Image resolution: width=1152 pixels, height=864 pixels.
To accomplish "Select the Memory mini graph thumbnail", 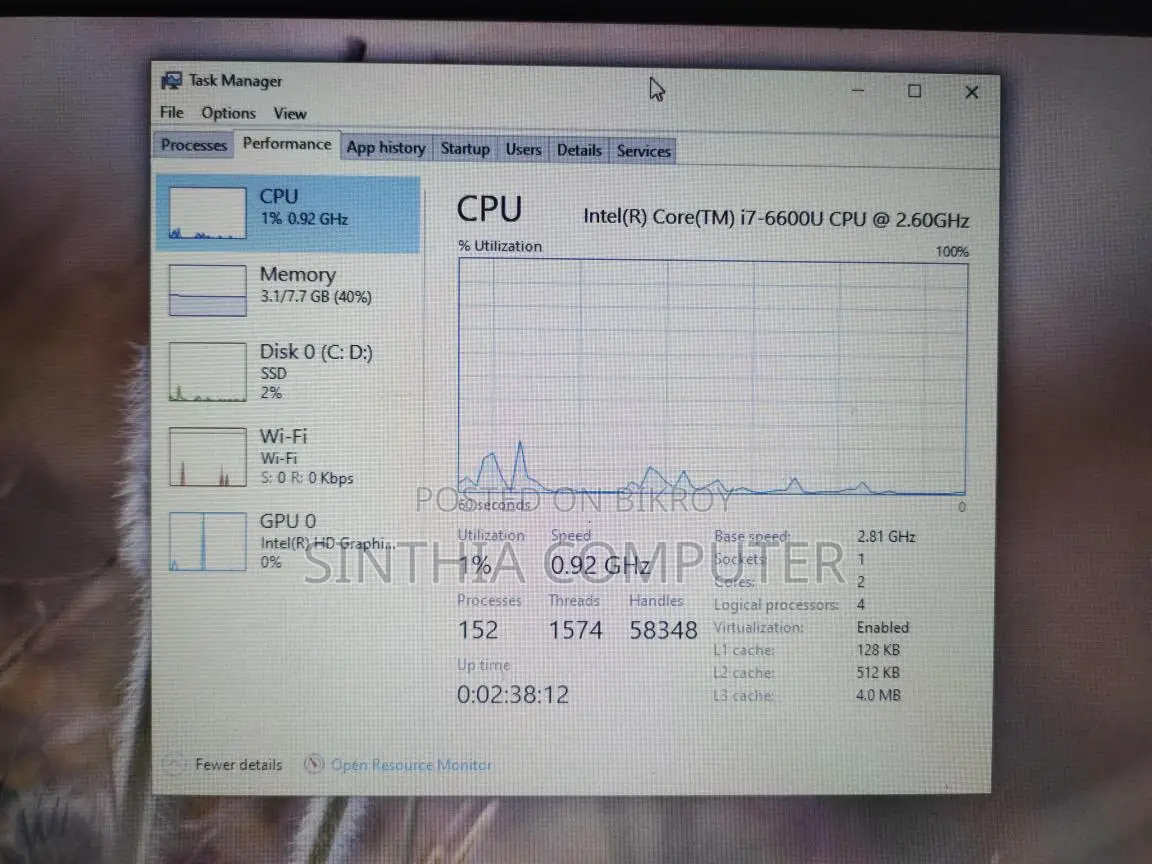I will [x=207, y=290].
